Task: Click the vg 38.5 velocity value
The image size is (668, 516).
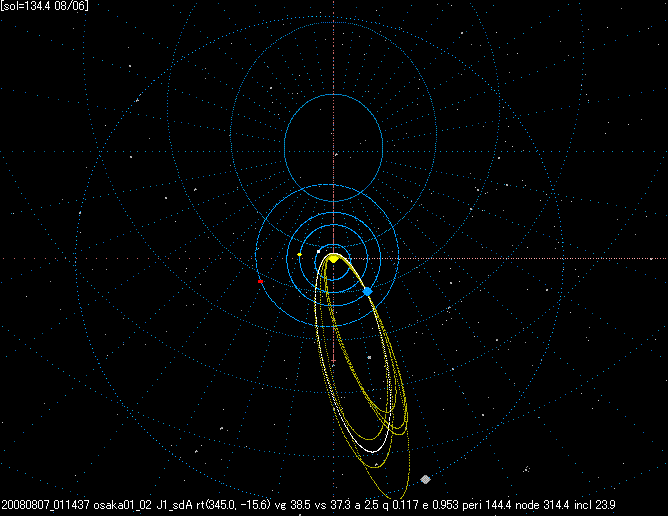Action: point(292,505)
